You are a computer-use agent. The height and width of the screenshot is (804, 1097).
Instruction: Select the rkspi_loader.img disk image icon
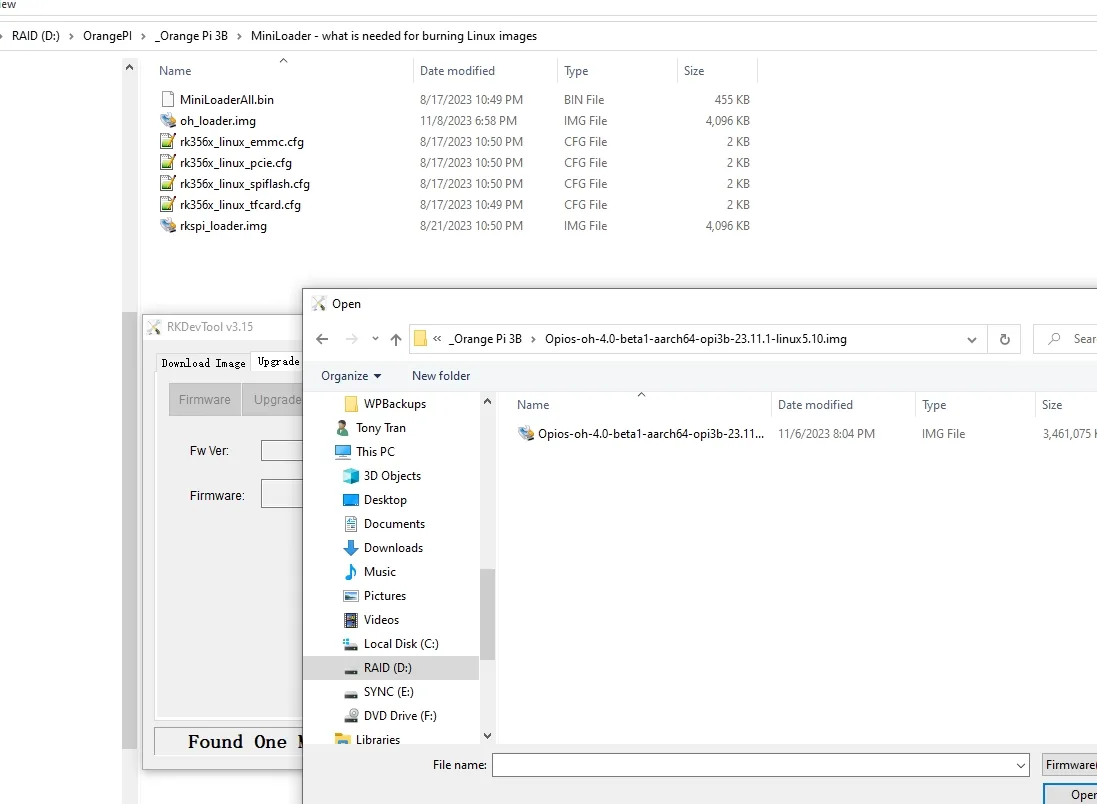coord(168,225)
